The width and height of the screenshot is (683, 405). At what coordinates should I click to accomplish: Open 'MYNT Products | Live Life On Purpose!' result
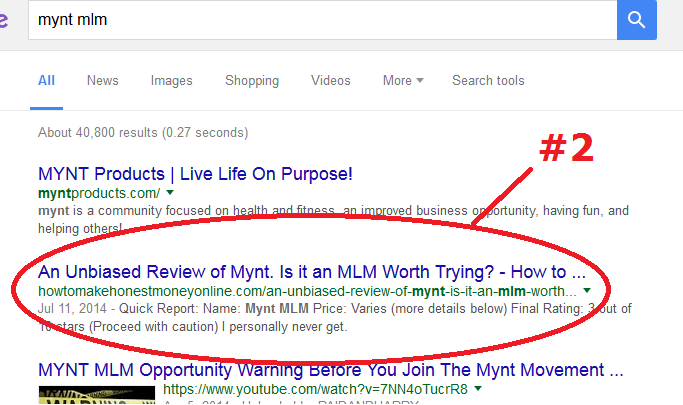pos(195,174)
